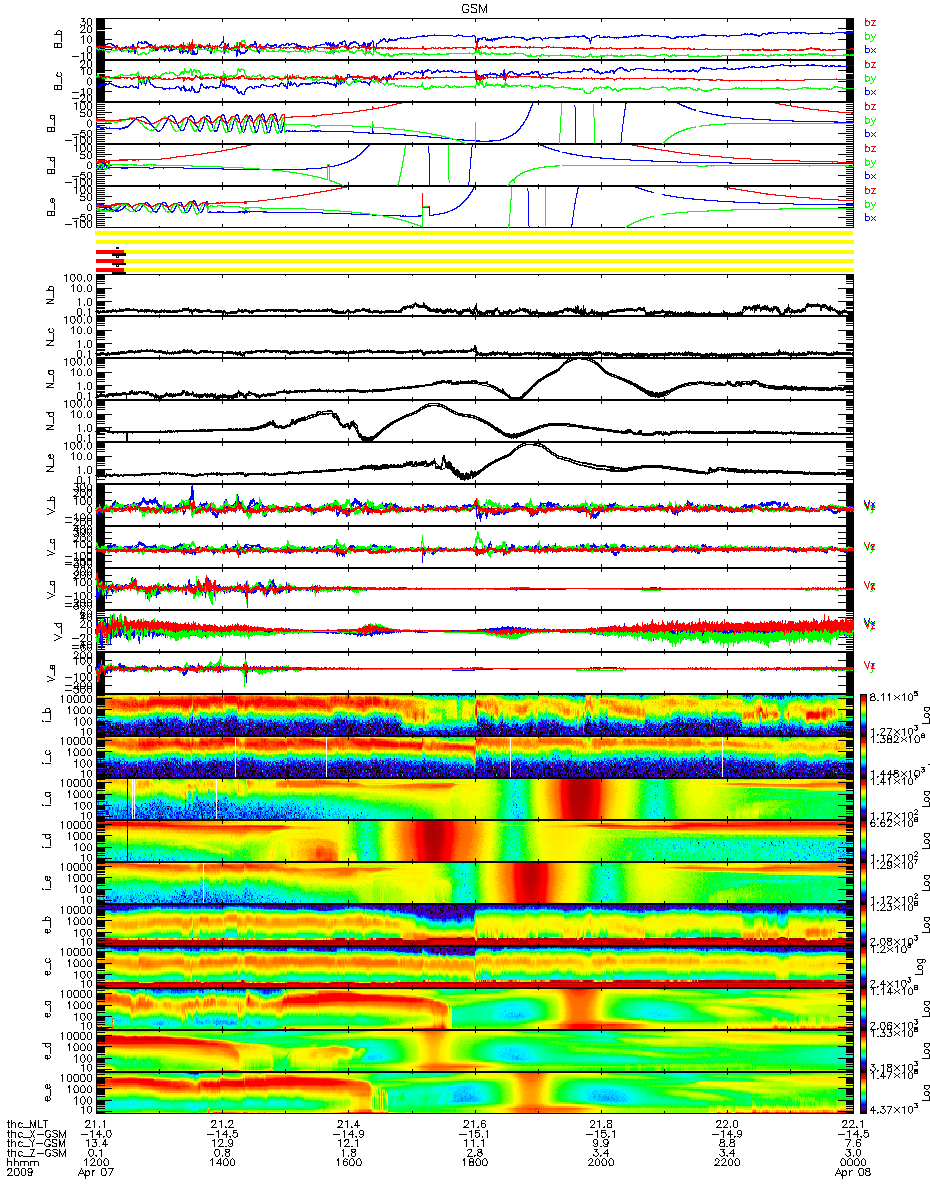Click the 2009 year label
Image resolution: width=930 pixels, height=1200 pixels.
(x=18, y=1174)
